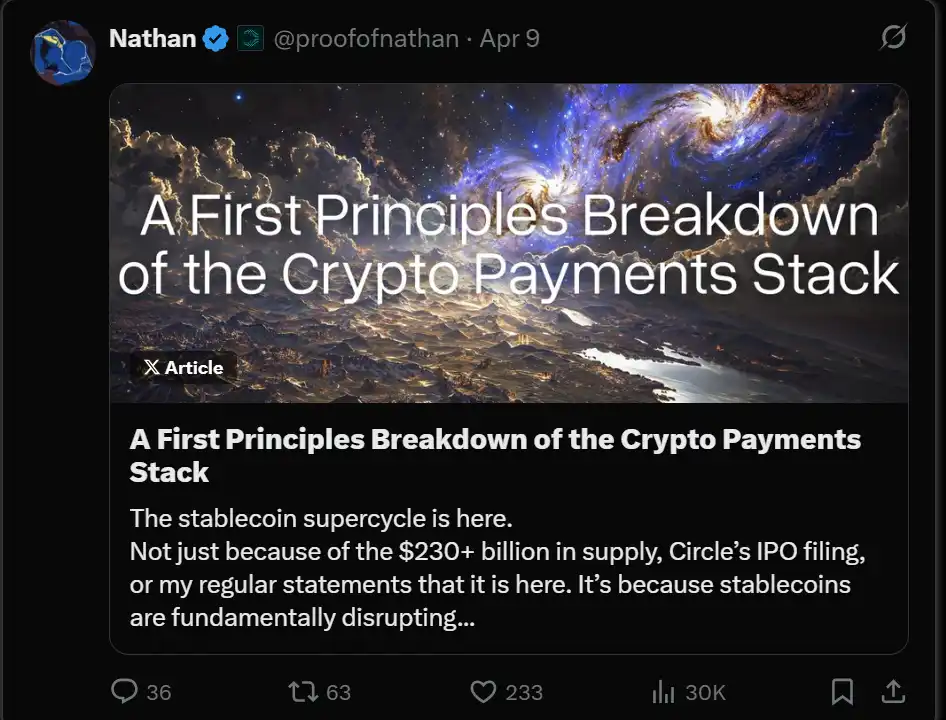Click the blue verified checkmark badge

coord(215,39)
